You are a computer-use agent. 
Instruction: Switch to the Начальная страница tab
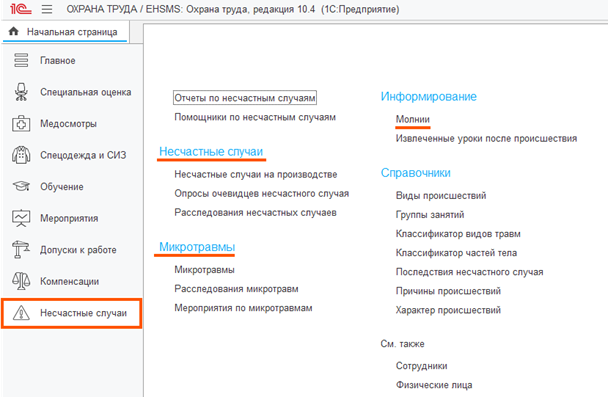click(x=65, y=32)
